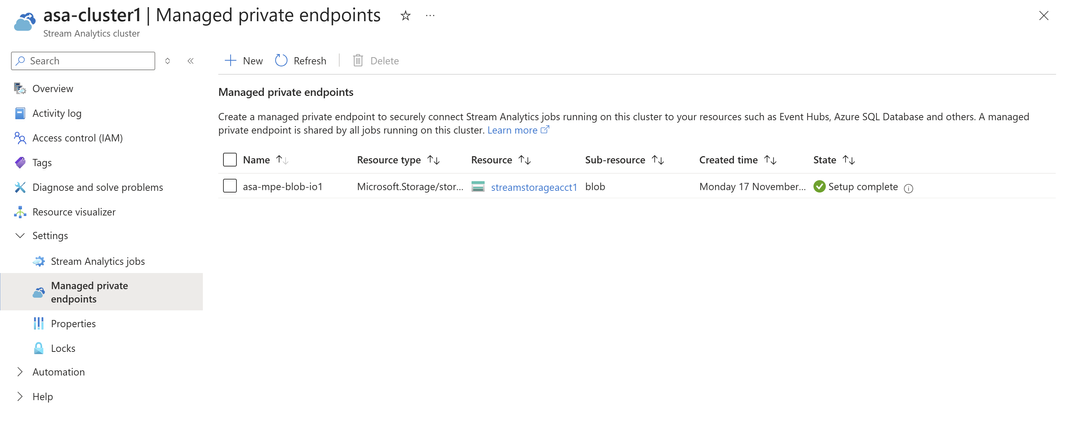
Task: Open the streamstorageacct1 resource link
Action: click(534, 186)
